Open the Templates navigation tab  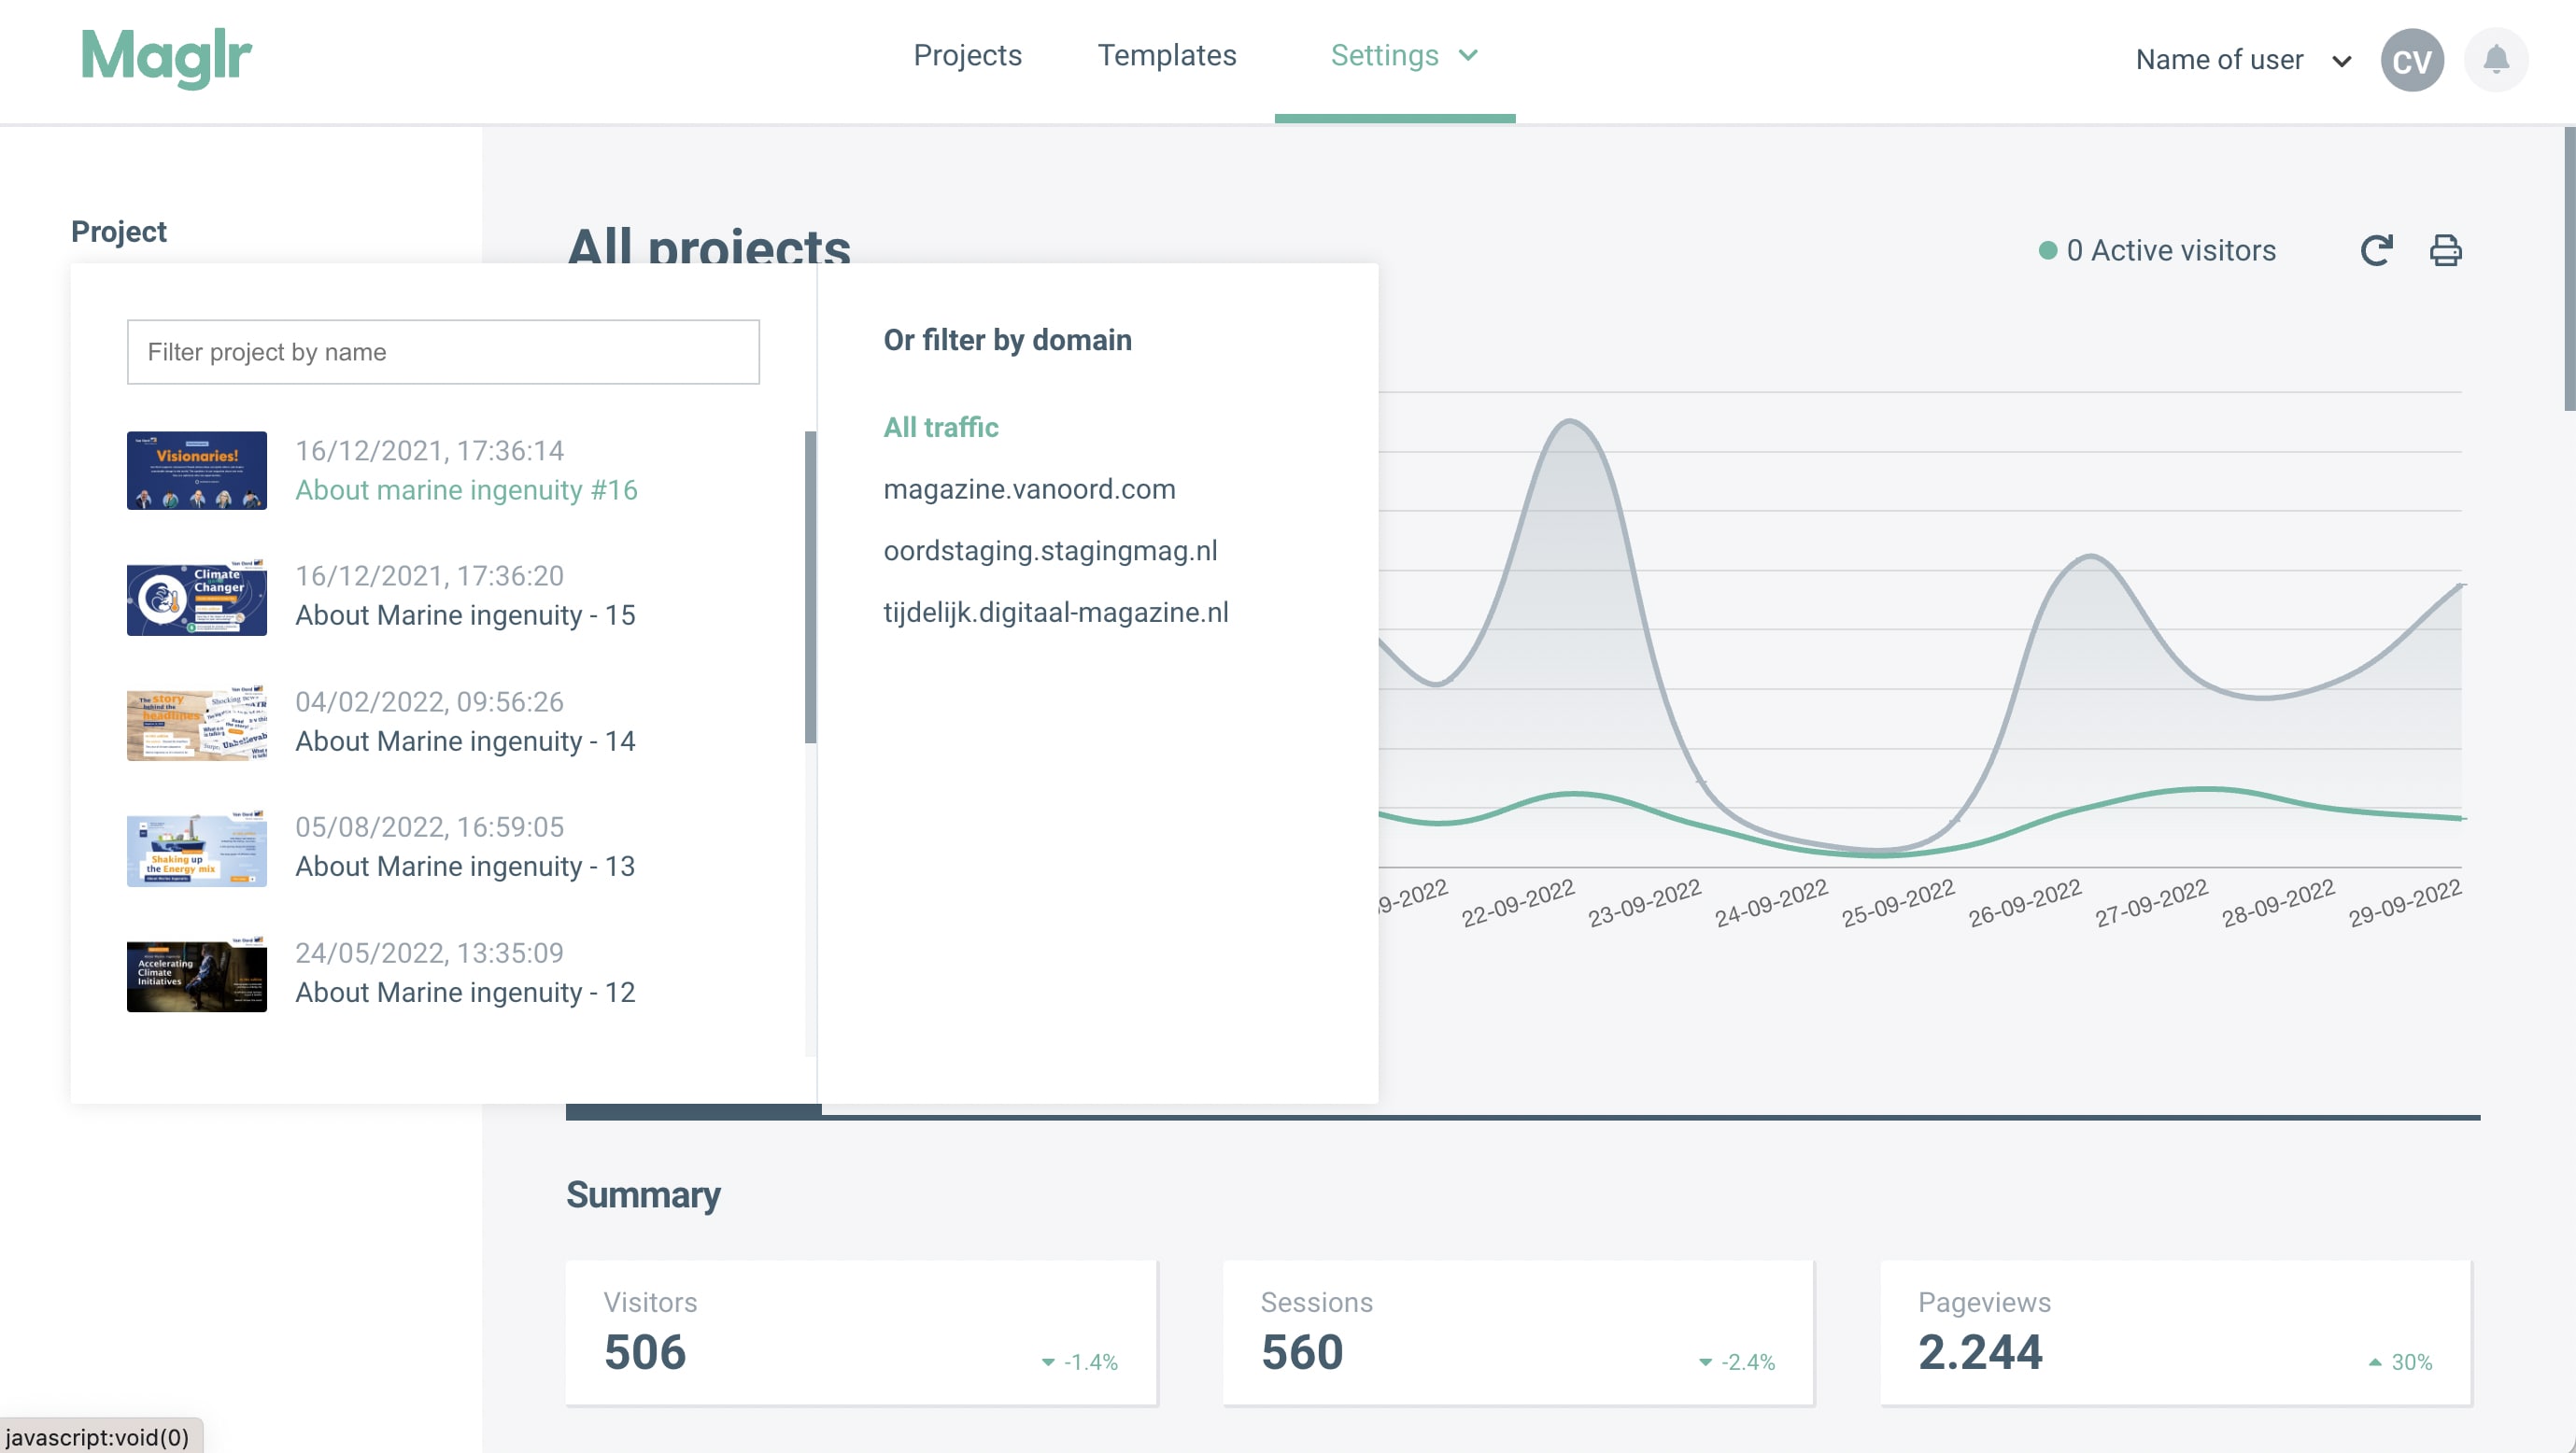coord(1168,55)
